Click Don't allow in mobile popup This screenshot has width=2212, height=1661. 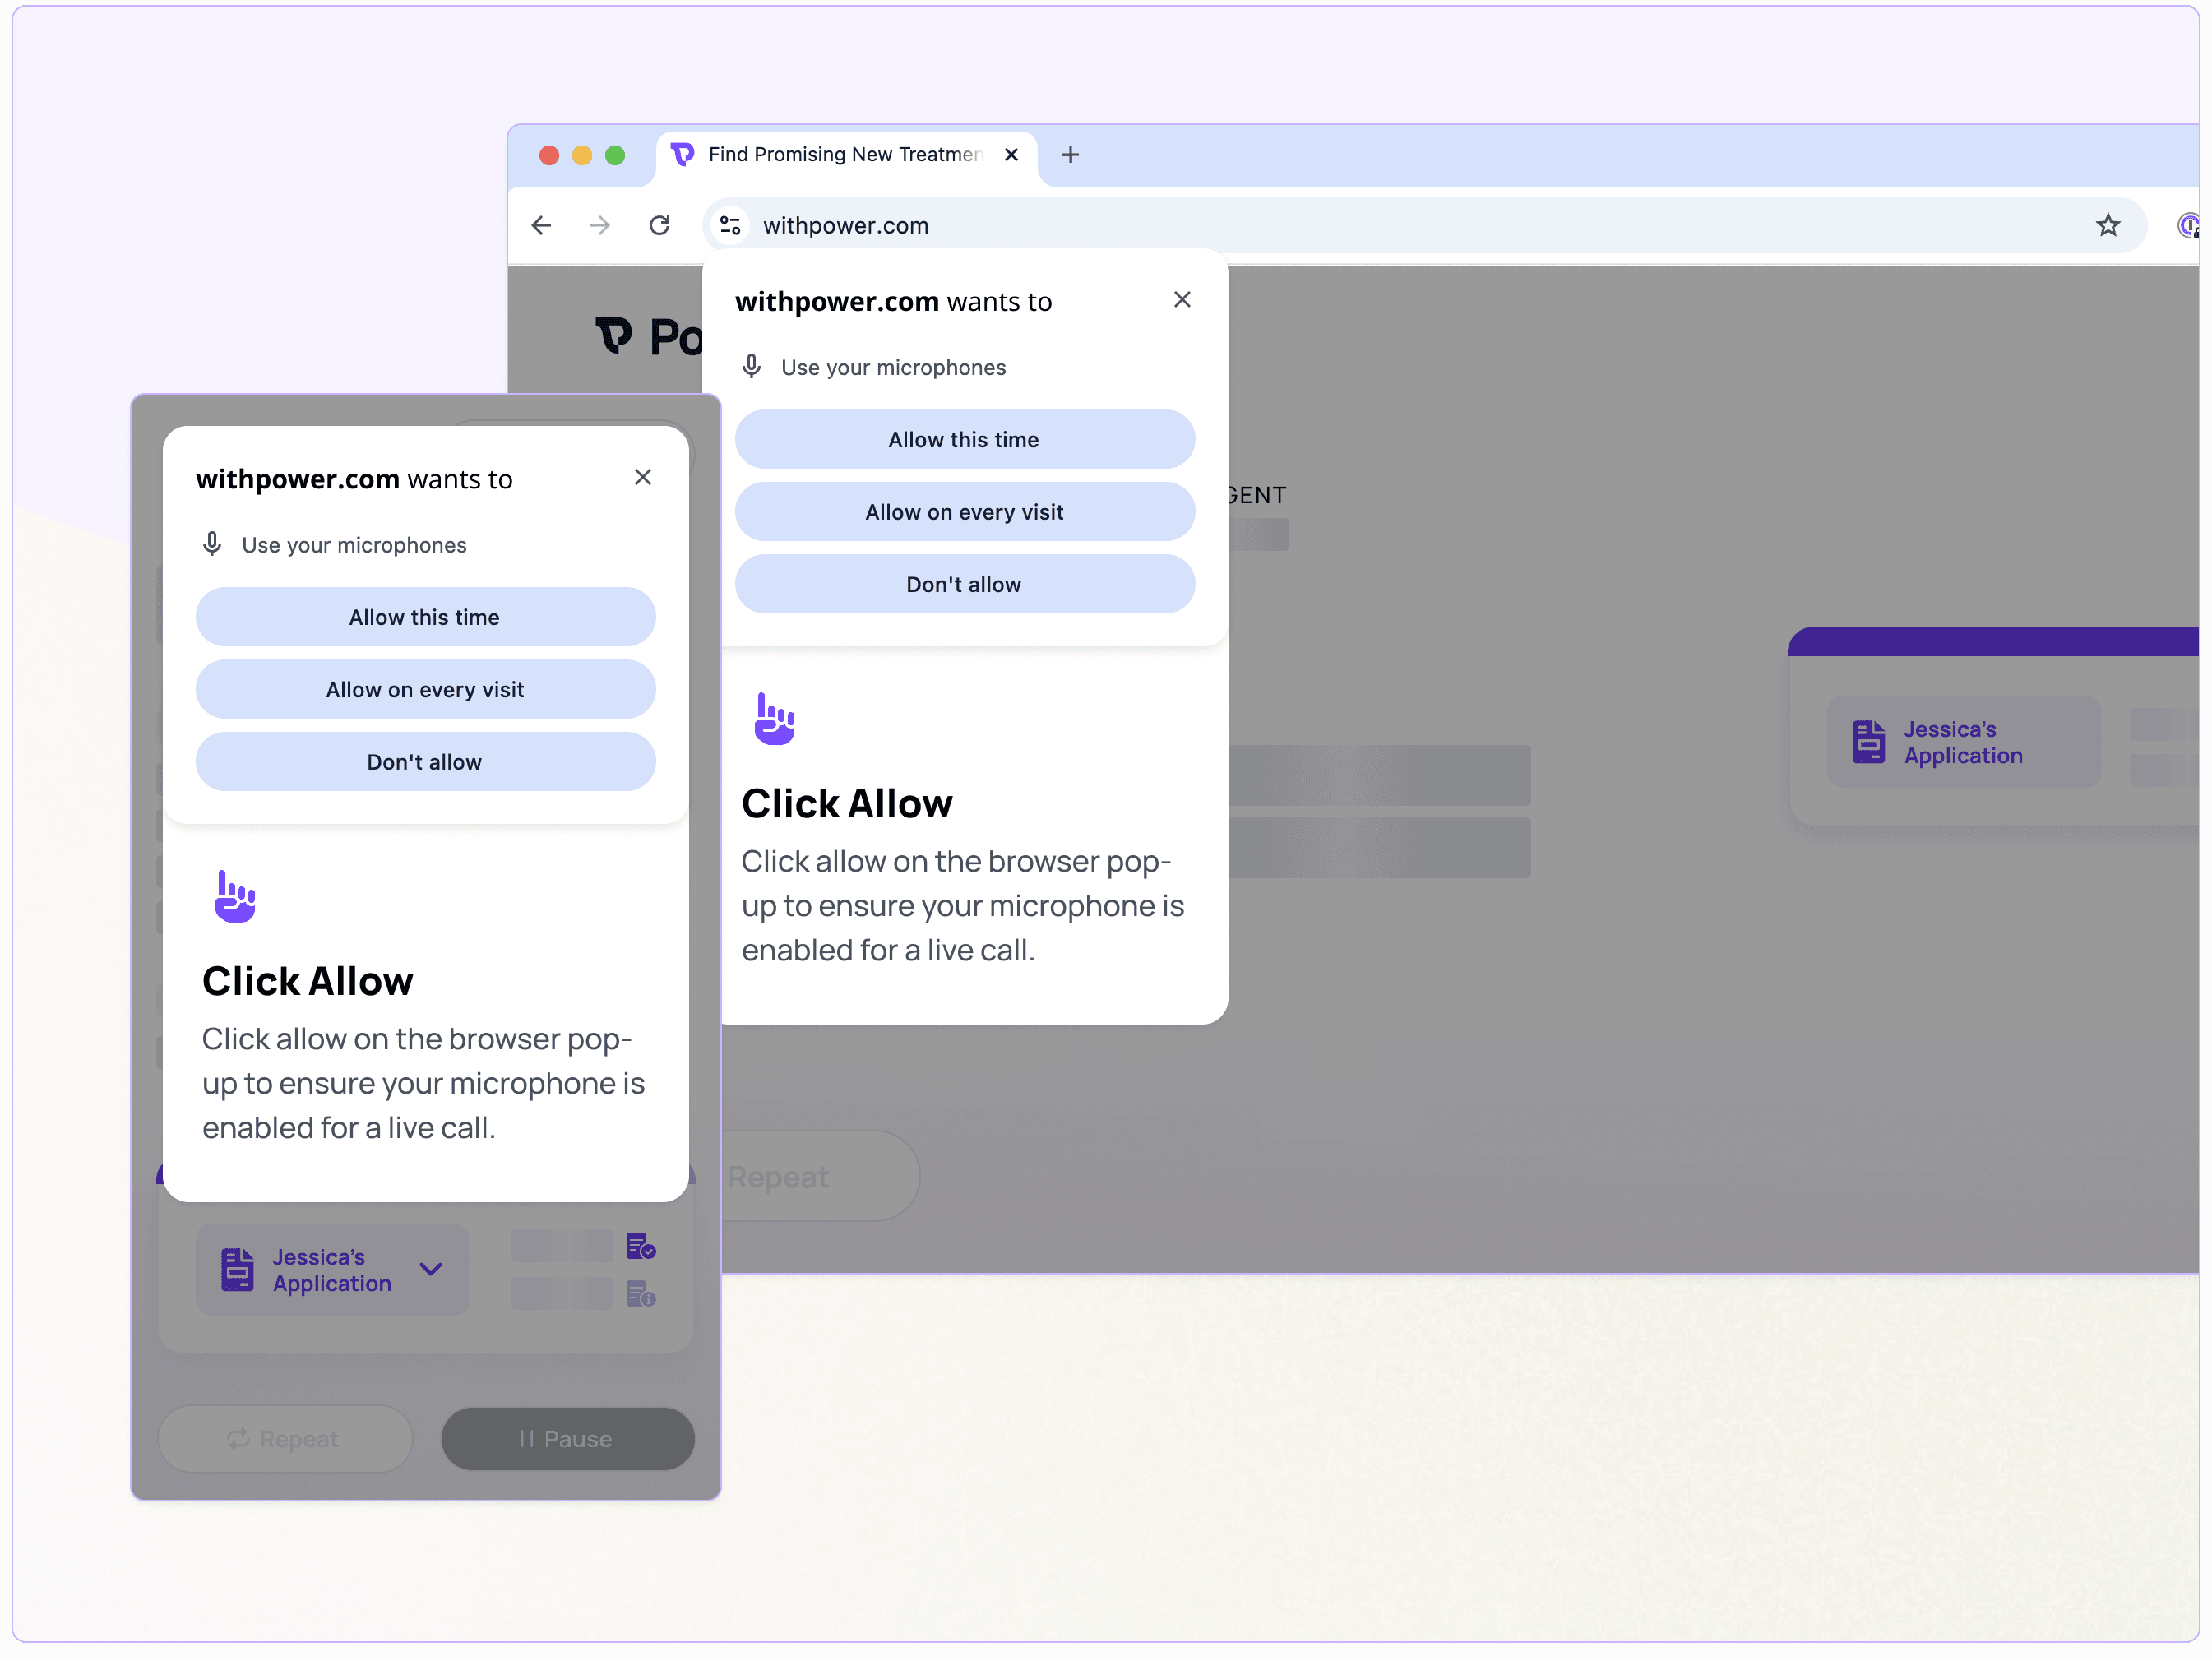[x=425, y=762]
